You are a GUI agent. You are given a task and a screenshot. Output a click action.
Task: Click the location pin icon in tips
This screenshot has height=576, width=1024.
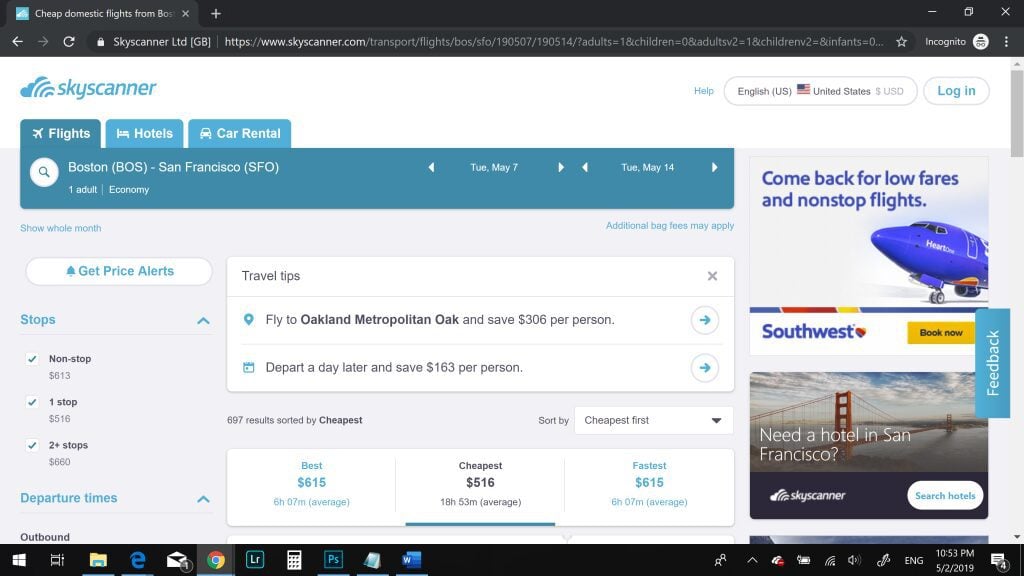pyautogui.click(x=248, y=319)
